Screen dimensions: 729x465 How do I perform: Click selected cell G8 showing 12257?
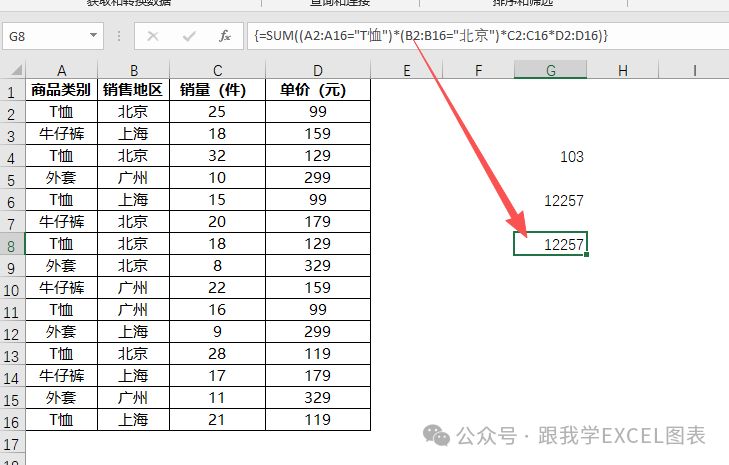[x=550, y=244]
